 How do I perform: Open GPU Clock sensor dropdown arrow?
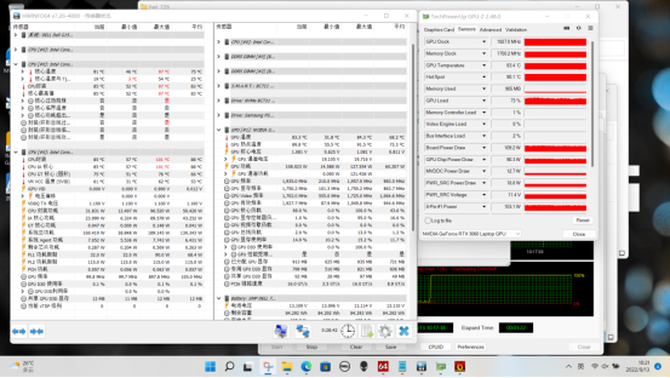(x=484, y=42)
